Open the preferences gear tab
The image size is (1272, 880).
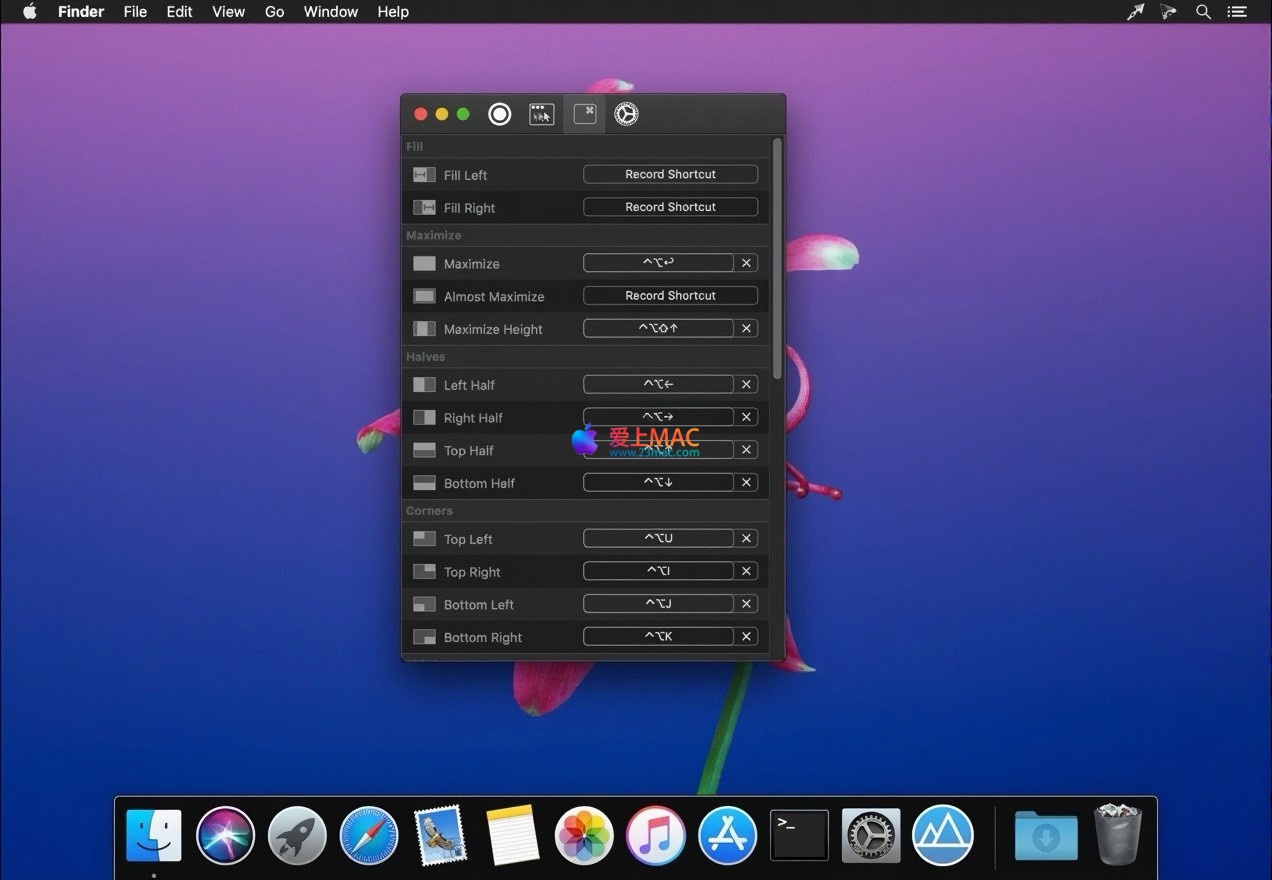626,114
